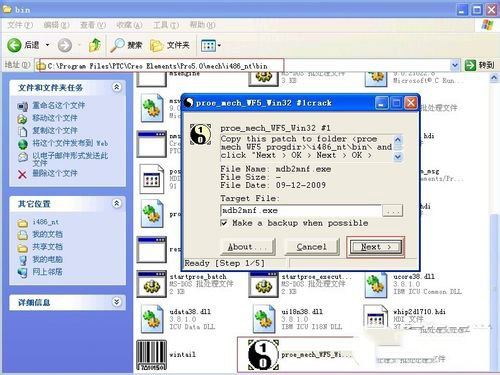Image resolution: width=500 pixels, height=375 pixels.
Task: Click 'Publish this file to the Web' link
Action: [70, 143]
